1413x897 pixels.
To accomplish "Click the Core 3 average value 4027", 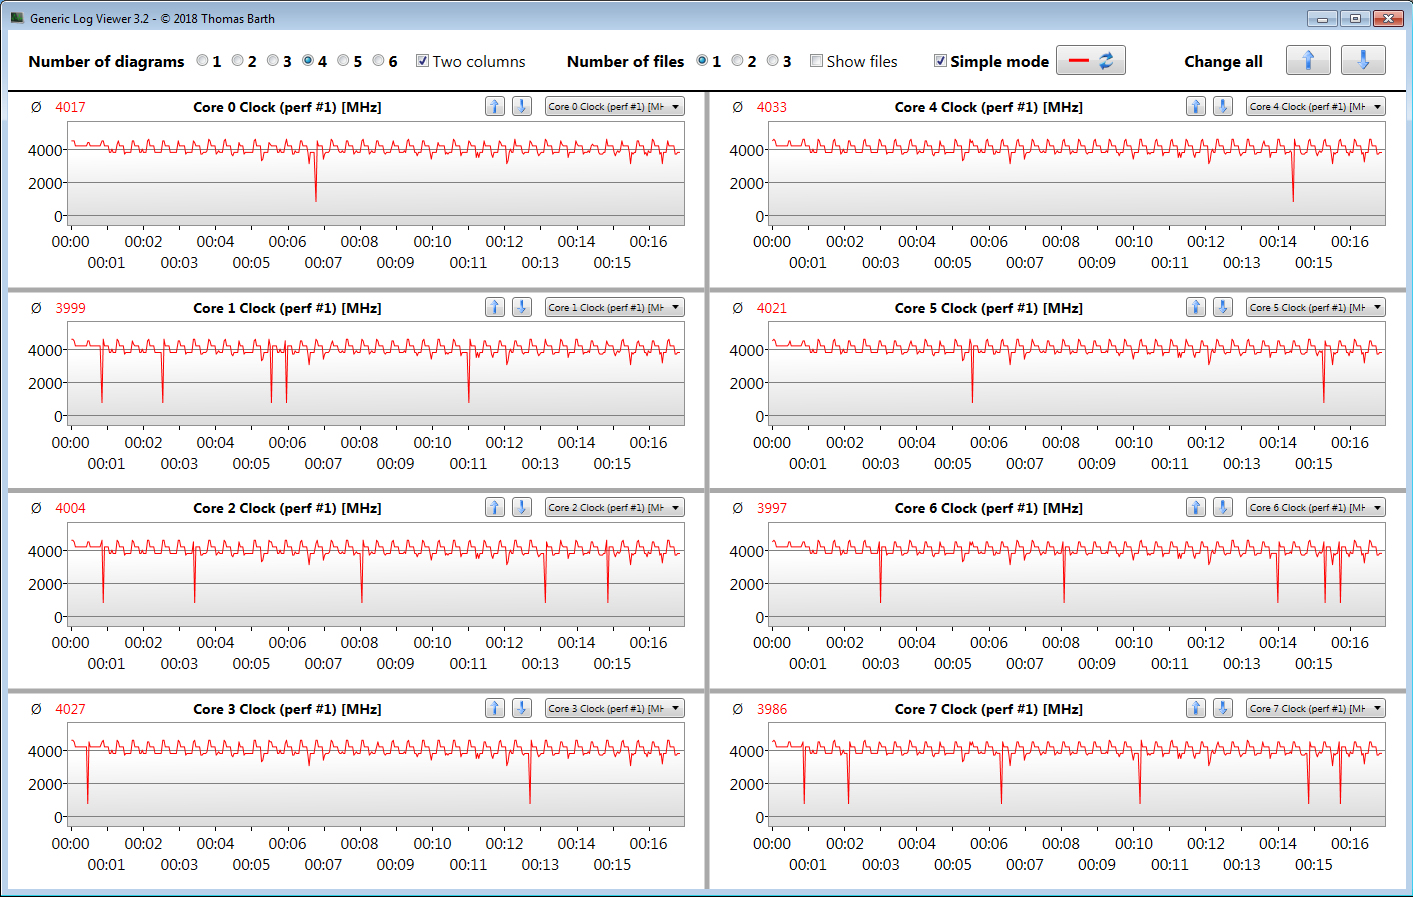I will [70, 709].
